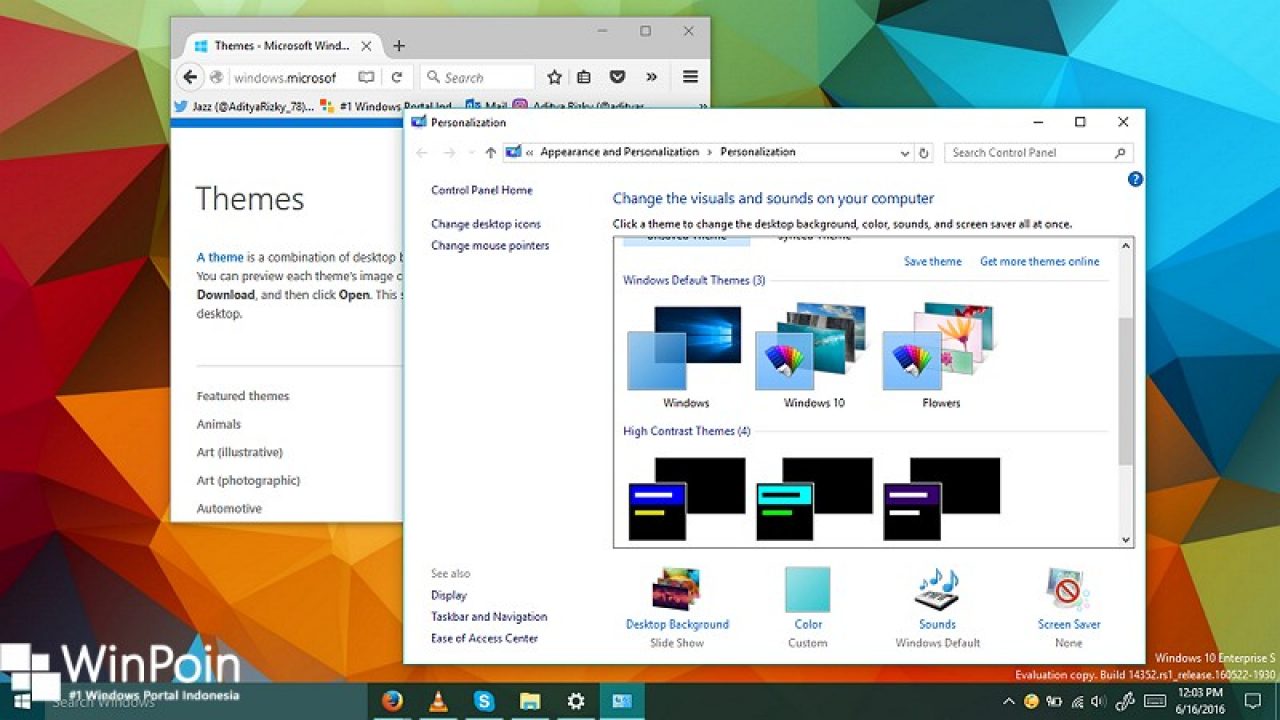
Task: Click Change desktop icons
Action: (486, 224)
